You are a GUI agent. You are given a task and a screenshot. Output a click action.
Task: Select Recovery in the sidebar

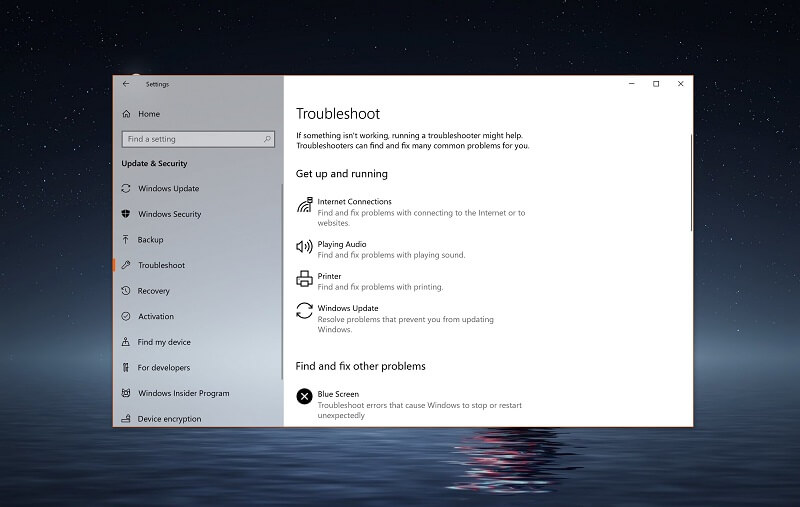[153, 291]
